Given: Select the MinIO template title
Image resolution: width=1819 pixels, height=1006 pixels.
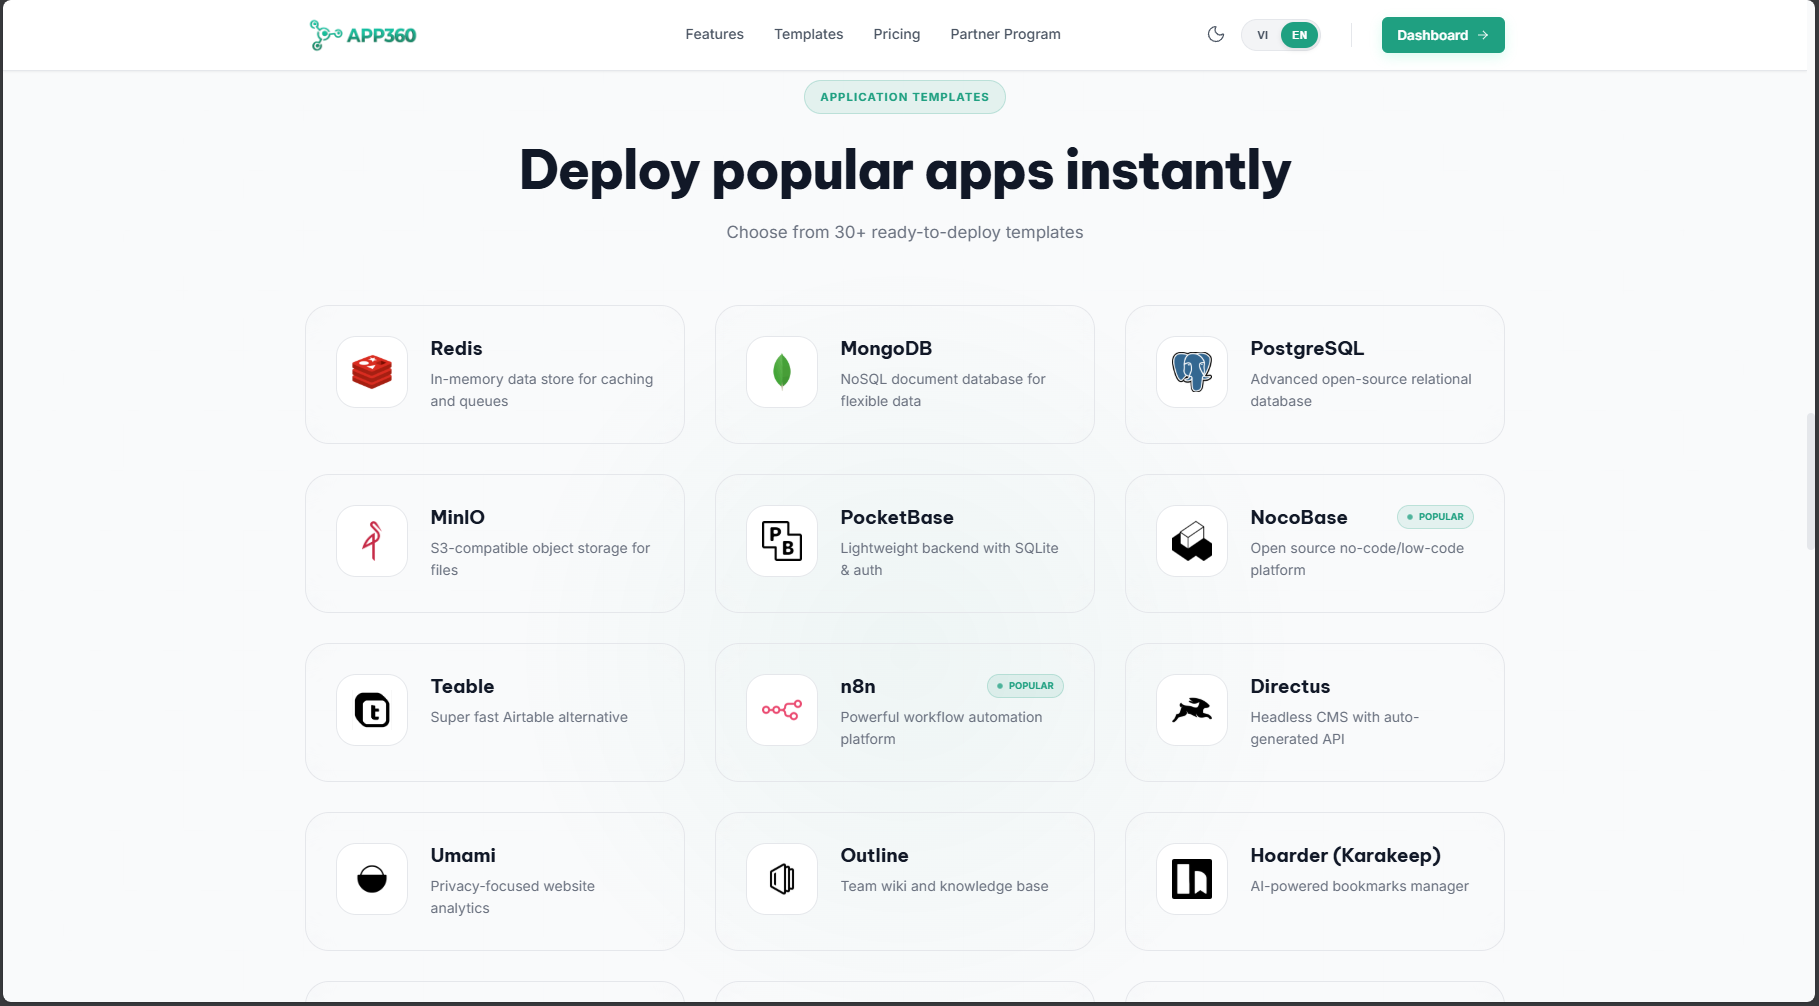Looking at the screenshot, I should [x=458, y=517].
